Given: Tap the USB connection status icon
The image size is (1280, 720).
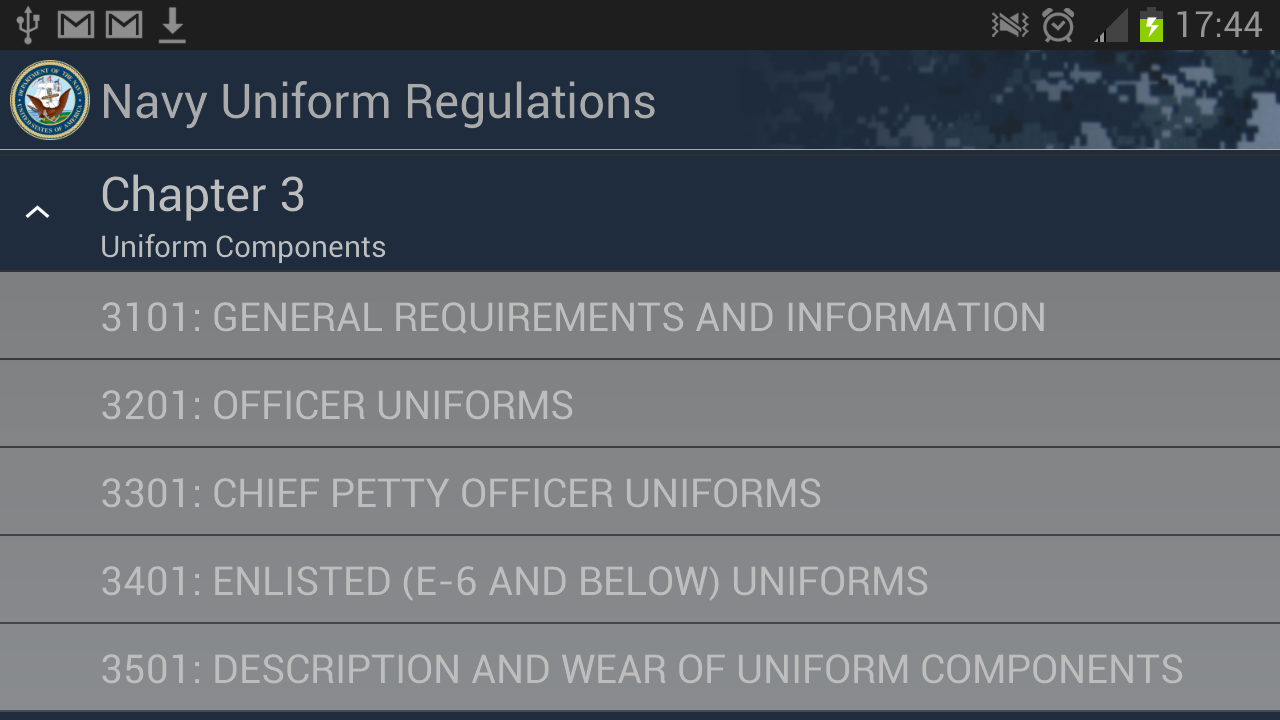Looking at the screenshot, I should [27, 24].
